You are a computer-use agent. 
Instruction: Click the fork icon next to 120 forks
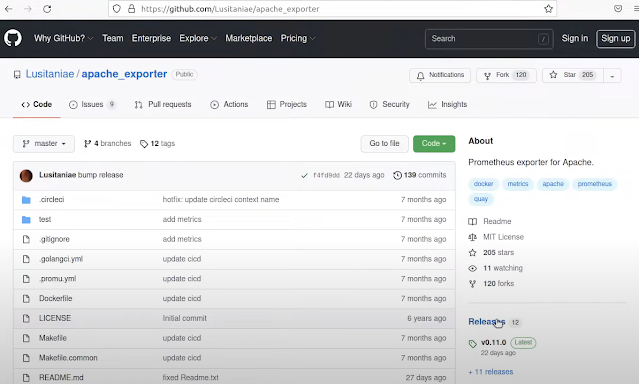(472, 284)
